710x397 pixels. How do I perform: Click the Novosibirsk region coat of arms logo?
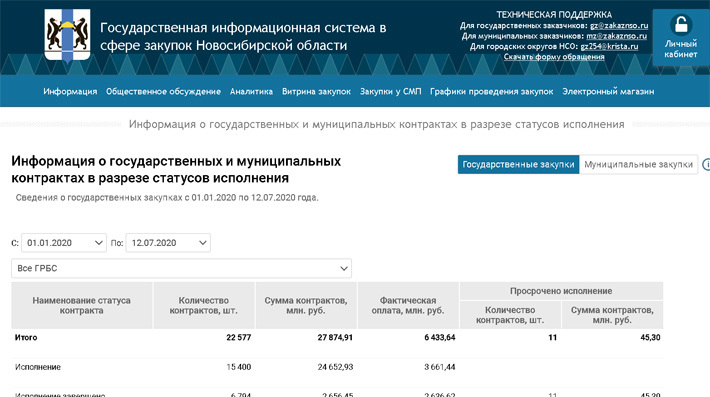tap(67, 35)
